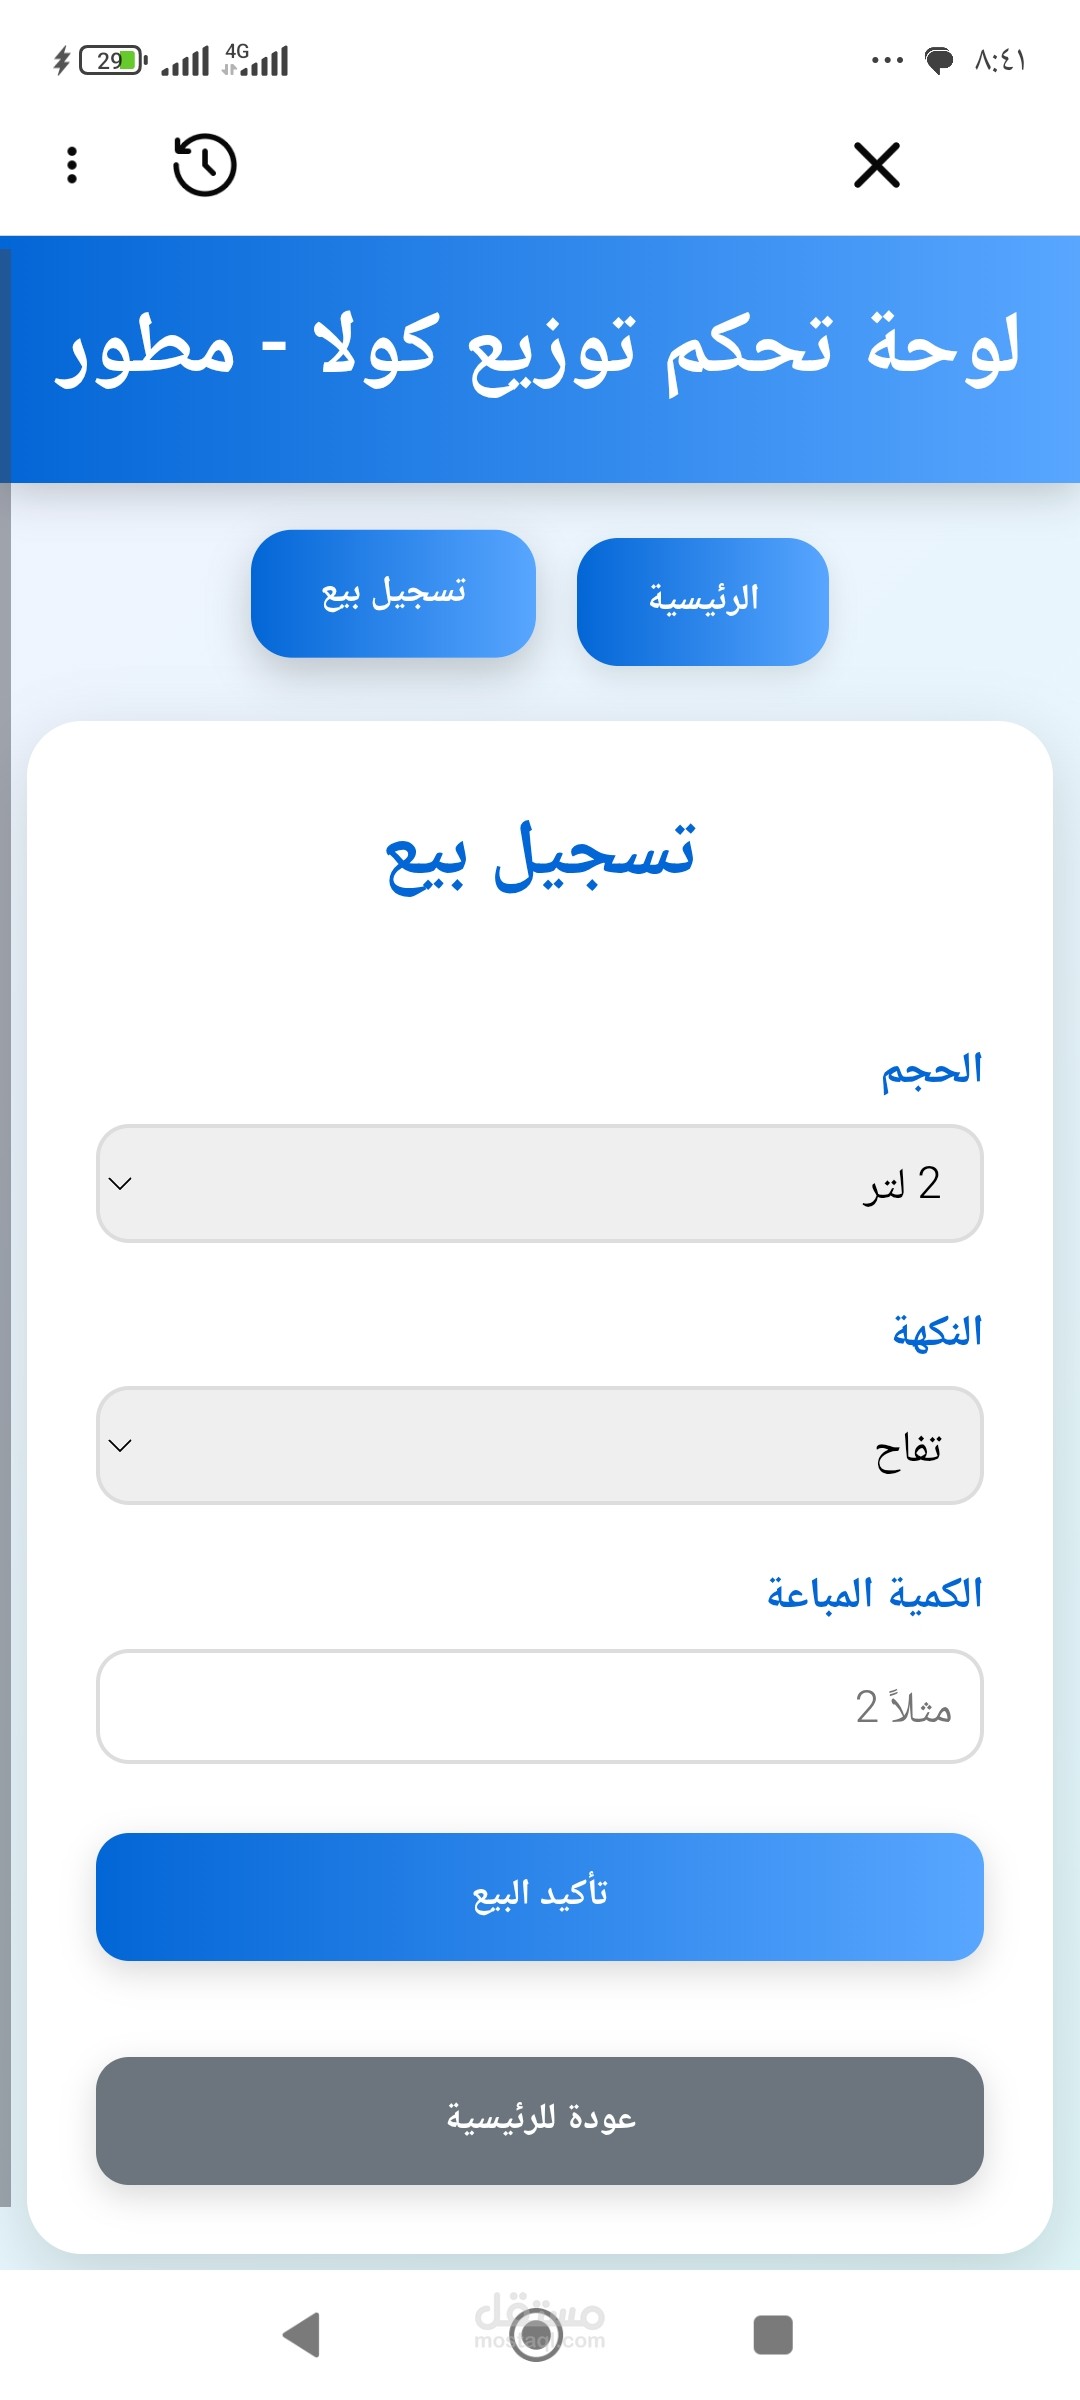Open the النكهة dropdown showing تفاح
The image size is (1080, 2400).
pyautogui.click(x=540, y=1445)
